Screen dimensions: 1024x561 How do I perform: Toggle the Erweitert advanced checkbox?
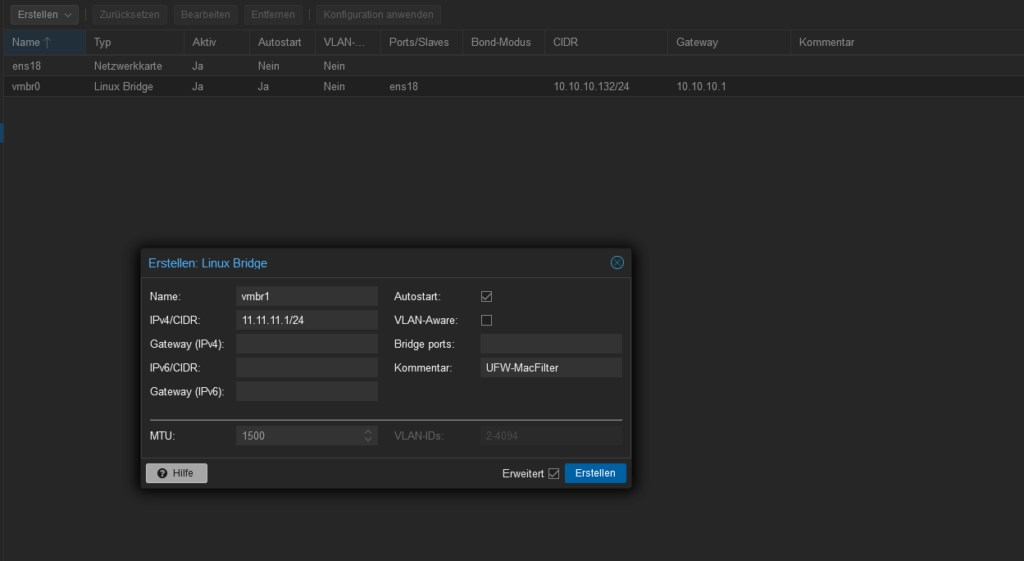pyautogui.click(x=553, y=473)
